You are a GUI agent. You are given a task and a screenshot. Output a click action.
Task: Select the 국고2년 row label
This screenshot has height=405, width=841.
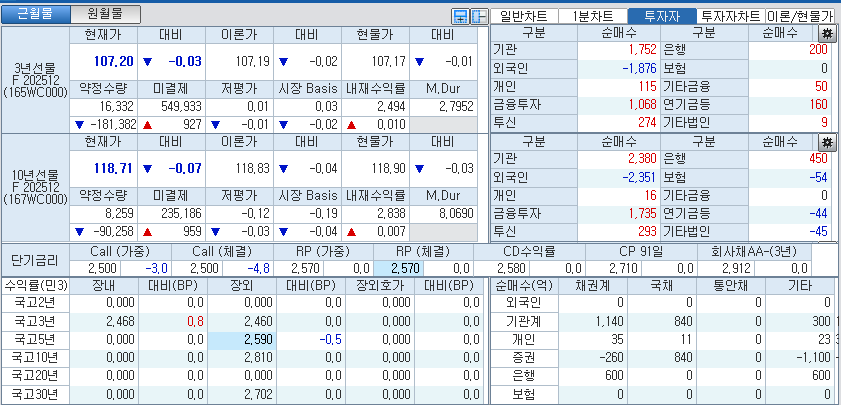35,303
